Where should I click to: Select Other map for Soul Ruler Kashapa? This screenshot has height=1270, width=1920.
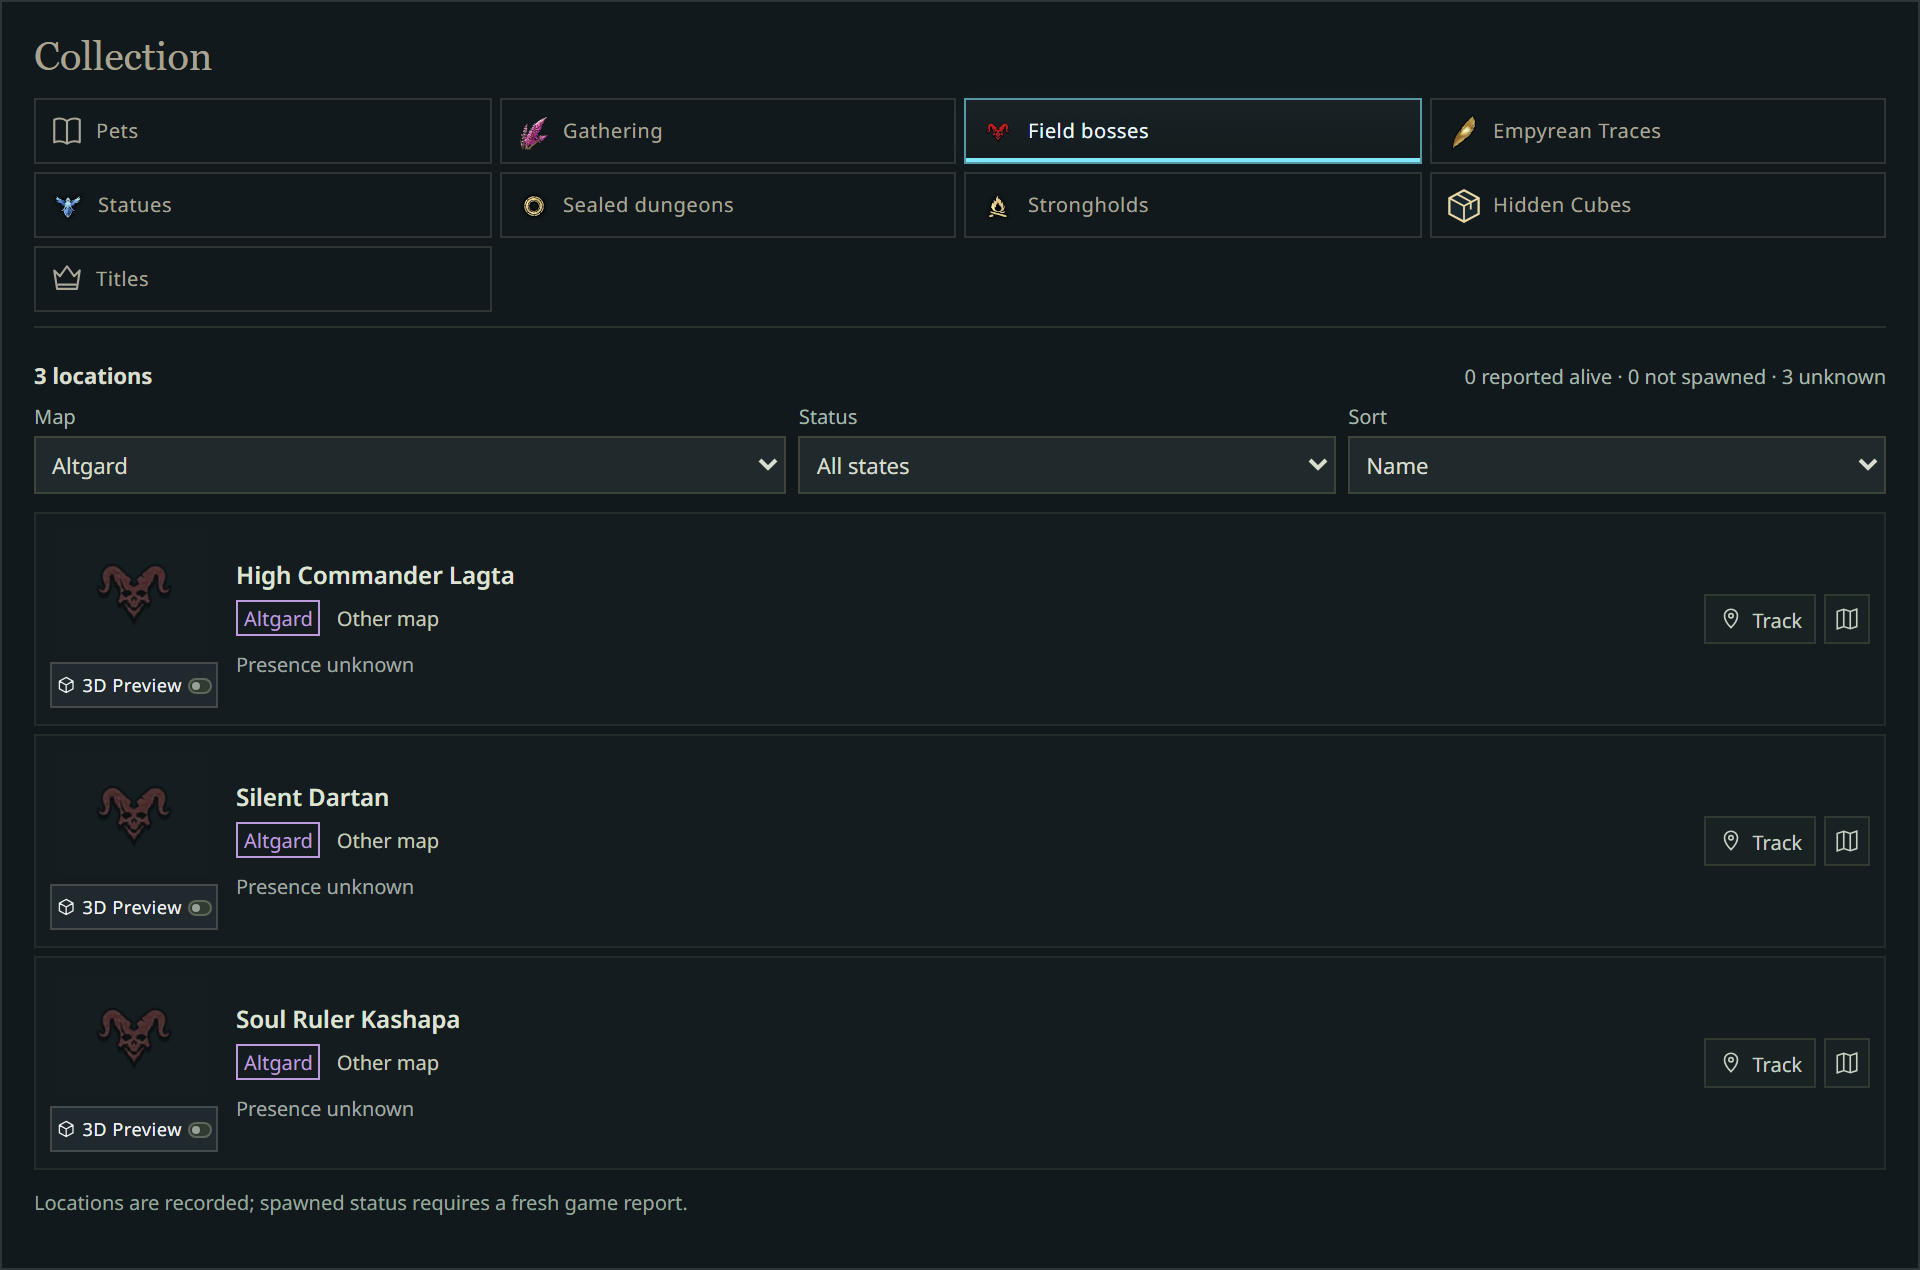coord(388,1063)
